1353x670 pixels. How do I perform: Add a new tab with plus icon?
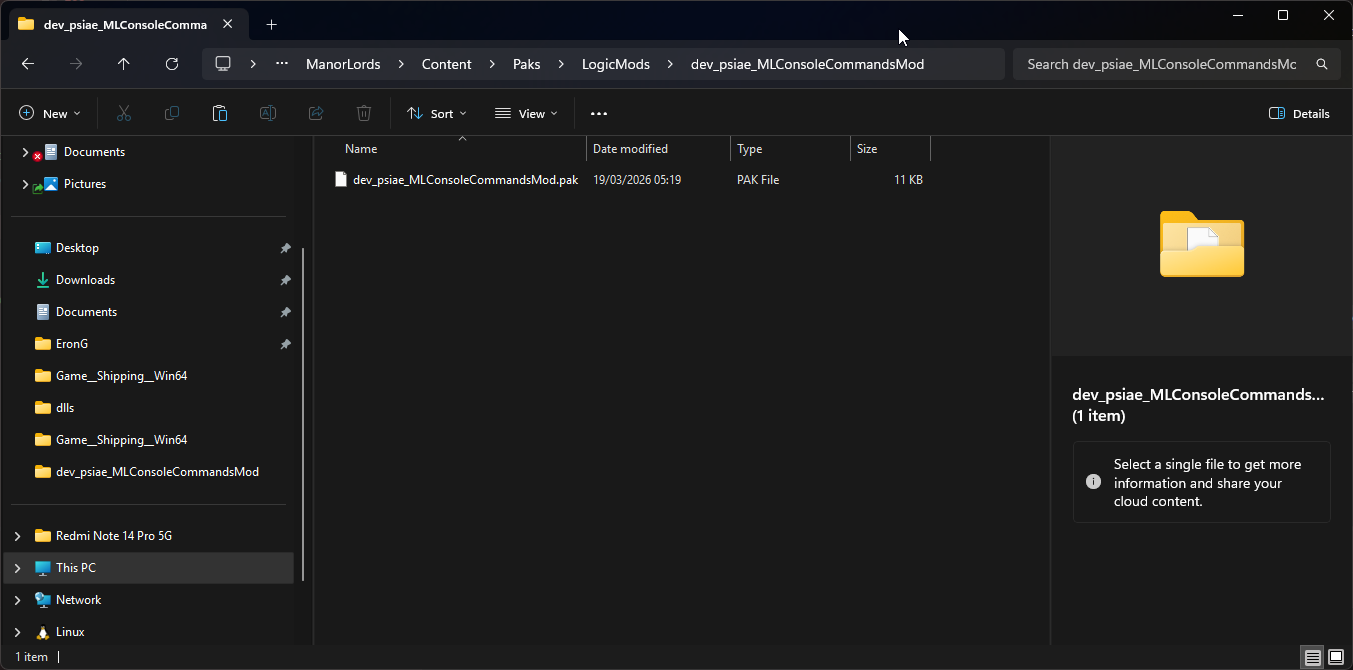point(271,24)
